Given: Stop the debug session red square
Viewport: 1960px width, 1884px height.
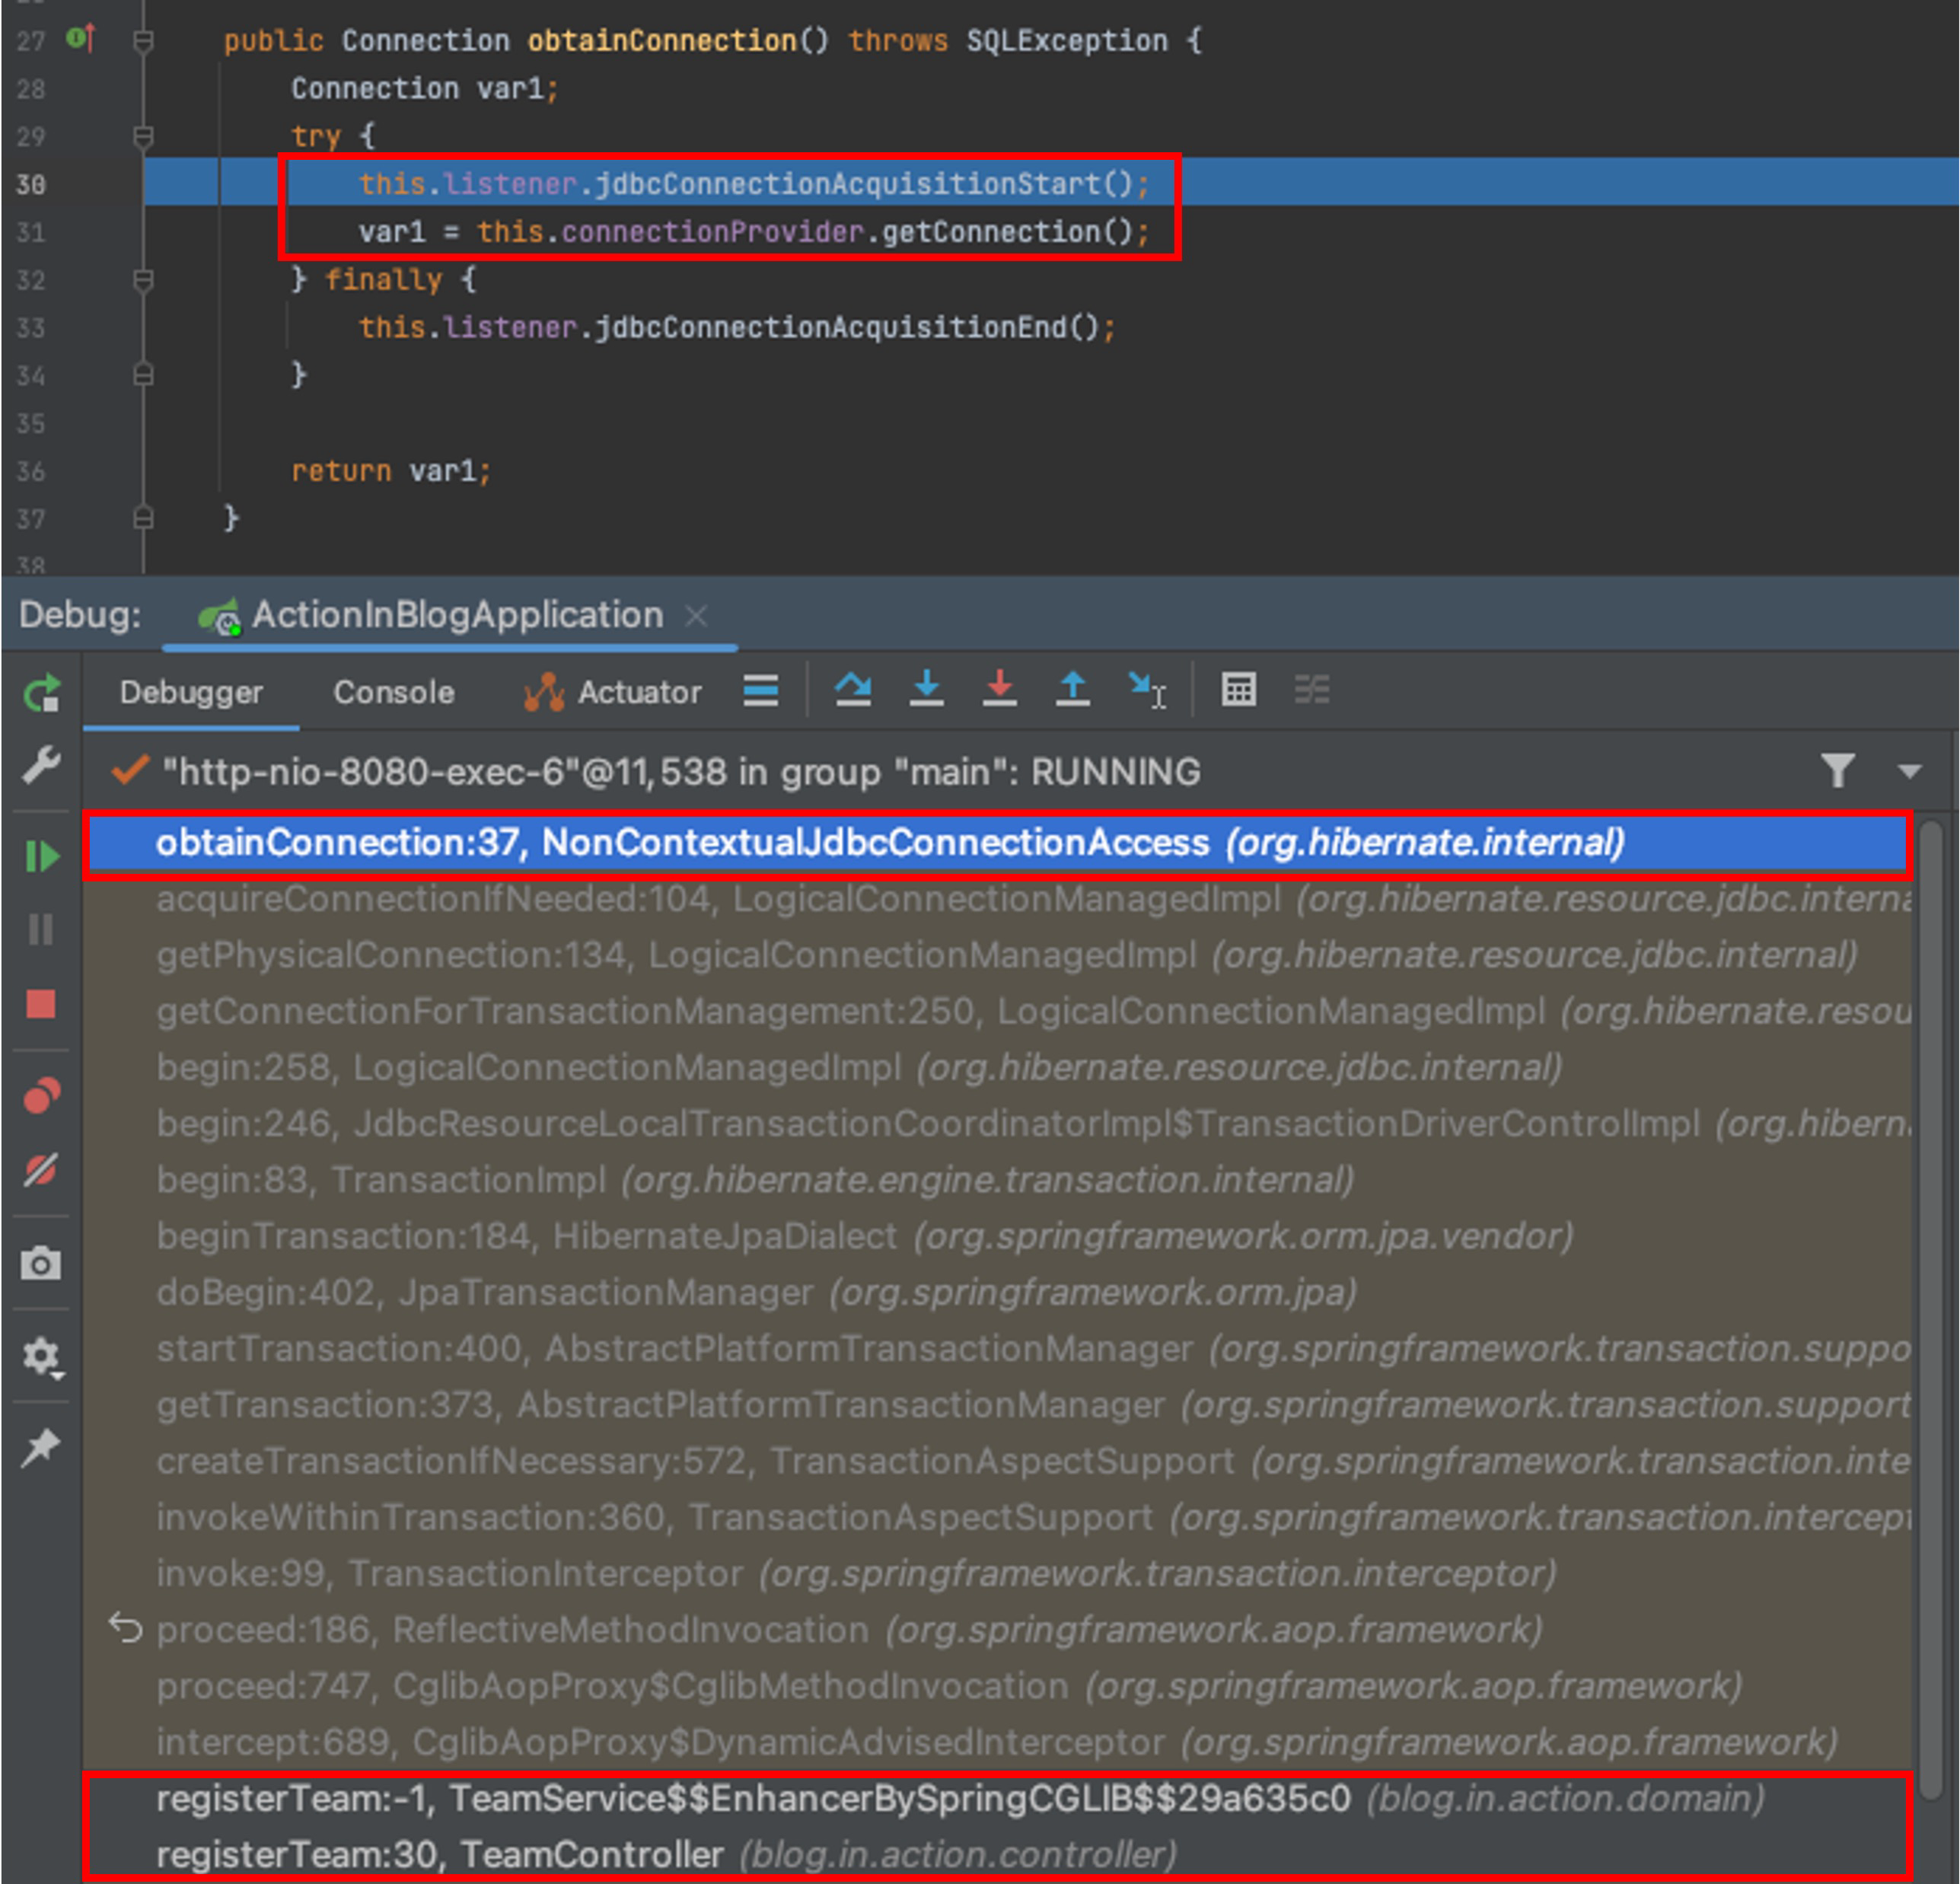Looking at the screenshot, I should coord(42,1003).
